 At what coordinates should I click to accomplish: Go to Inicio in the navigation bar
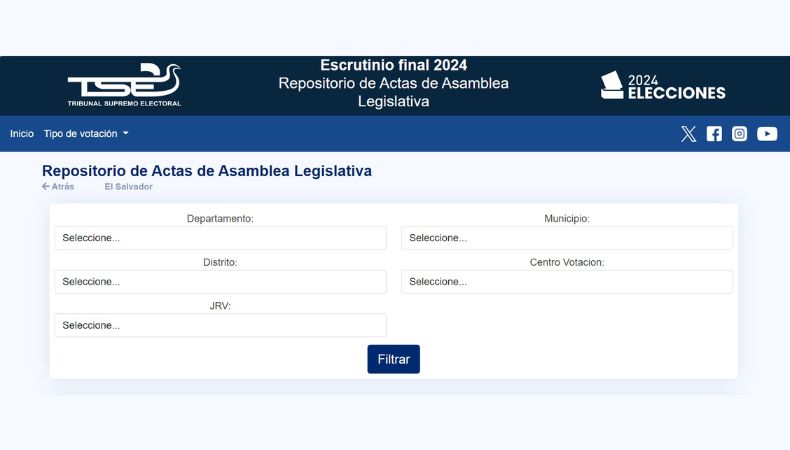click(x=22, y=134)
